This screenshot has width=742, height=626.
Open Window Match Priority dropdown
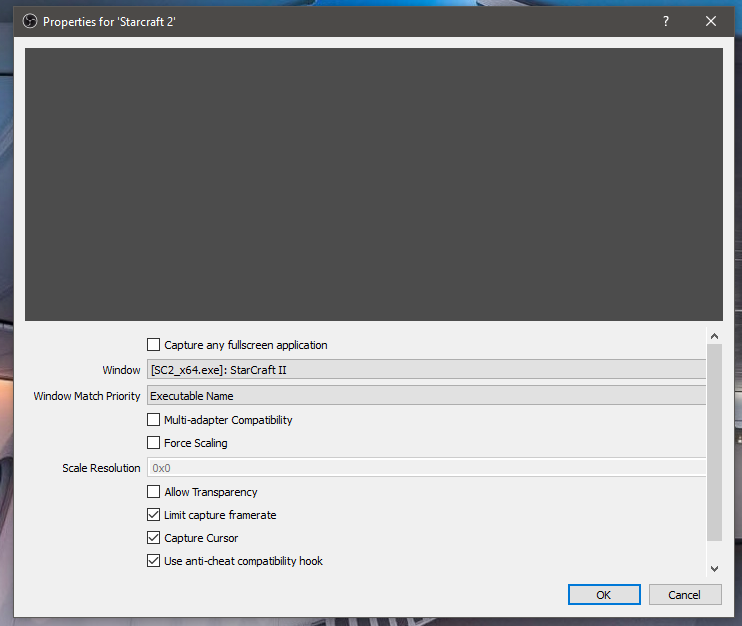tap(426, 396)
